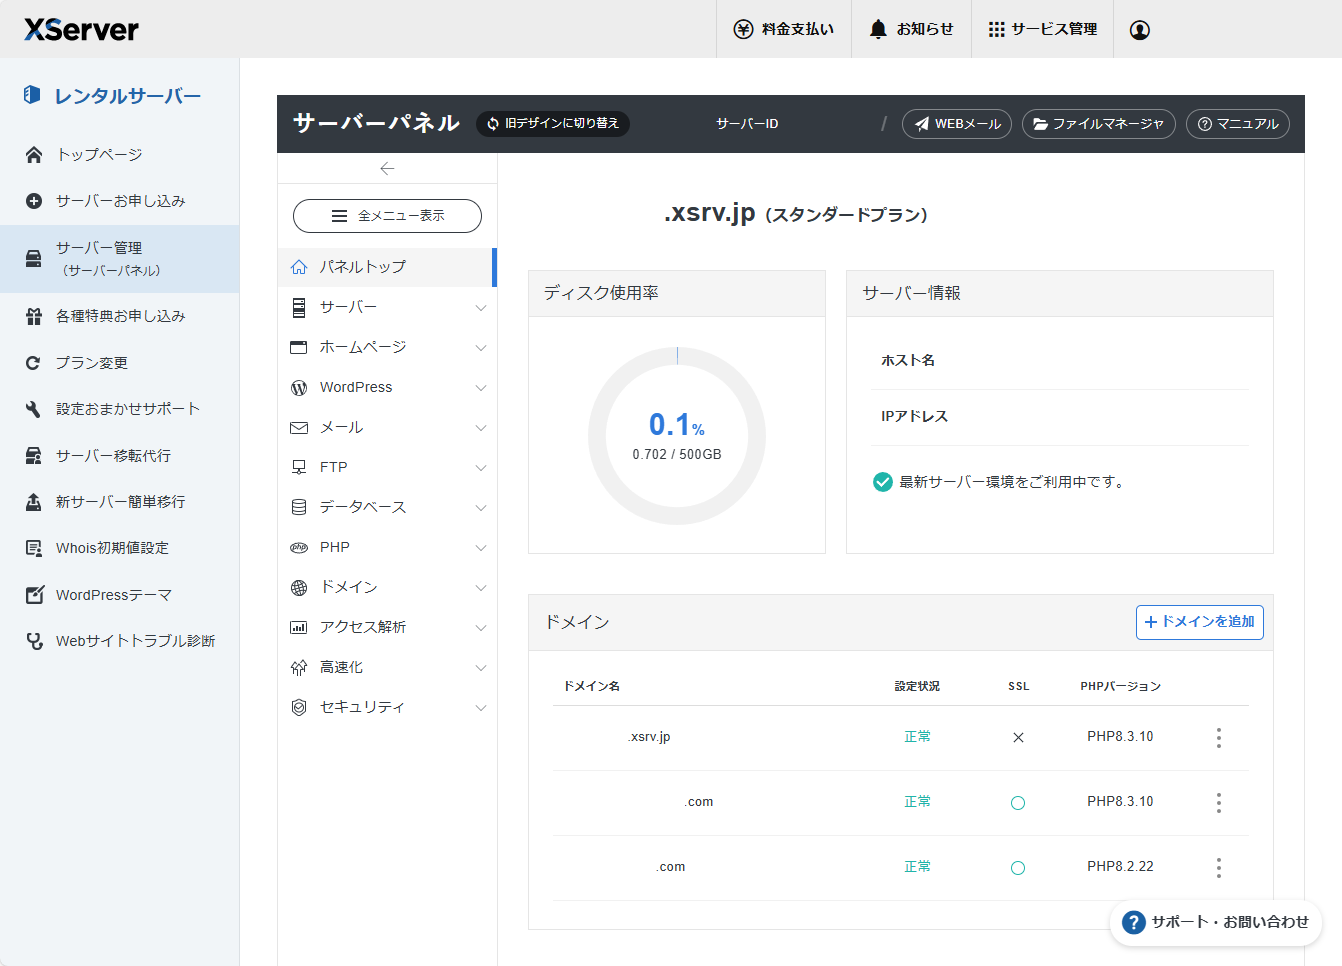Viewport: 1342px width, 966px height.
Task: Click the shield icon beside セキュリティ
Action: click(x=299, y=707)
